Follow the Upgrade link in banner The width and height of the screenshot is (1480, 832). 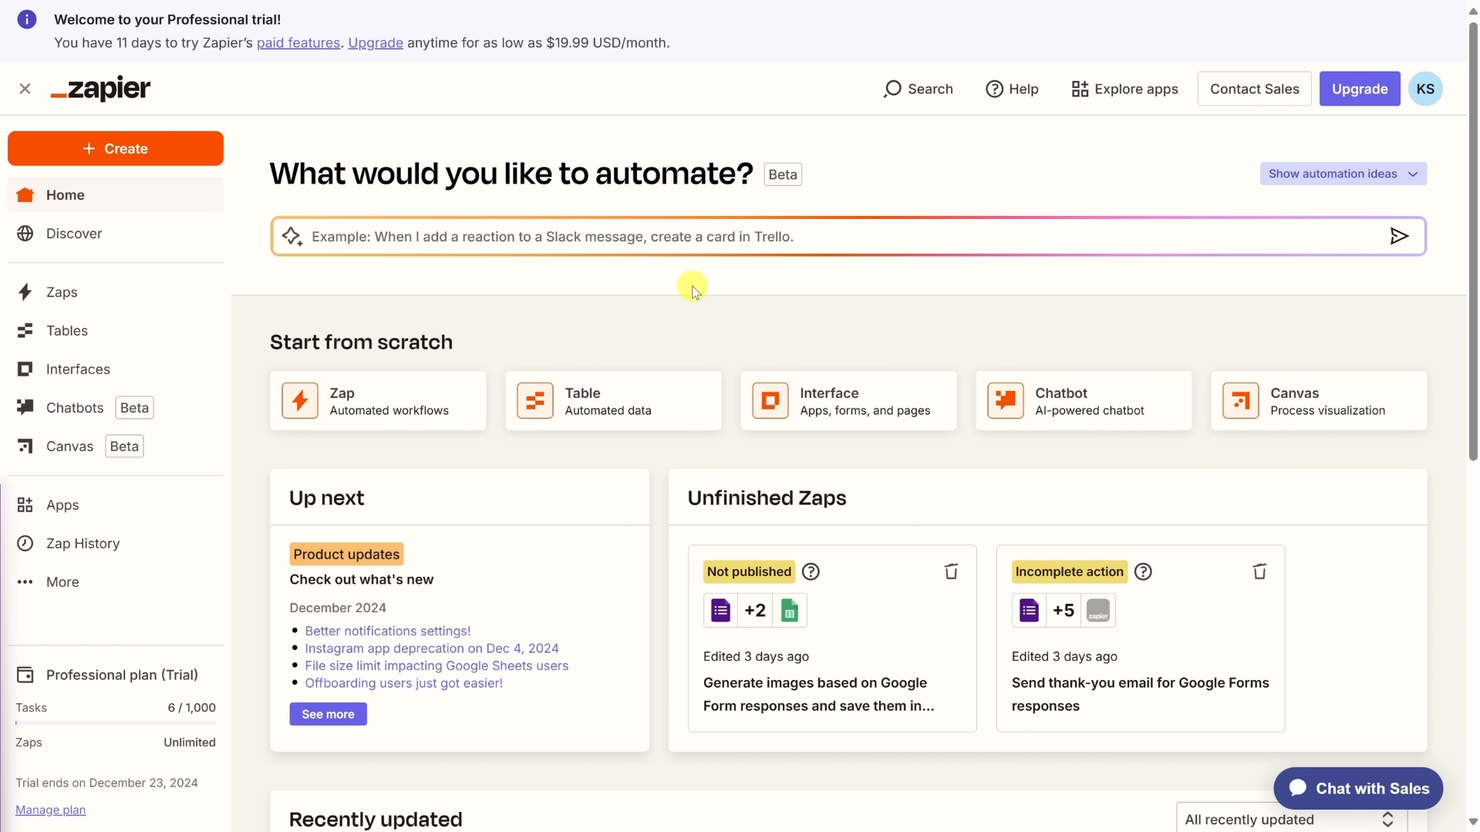tap(375, 43)
